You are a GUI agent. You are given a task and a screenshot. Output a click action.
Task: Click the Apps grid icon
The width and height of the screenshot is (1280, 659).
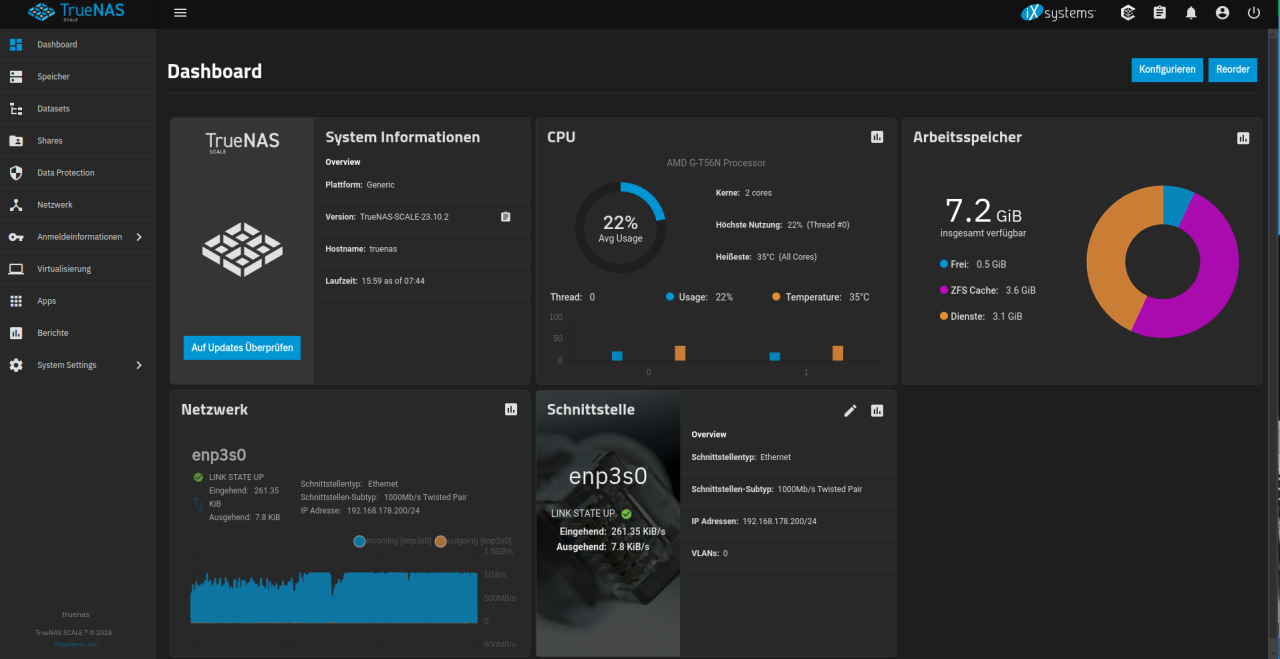click(x=16, y=301)
